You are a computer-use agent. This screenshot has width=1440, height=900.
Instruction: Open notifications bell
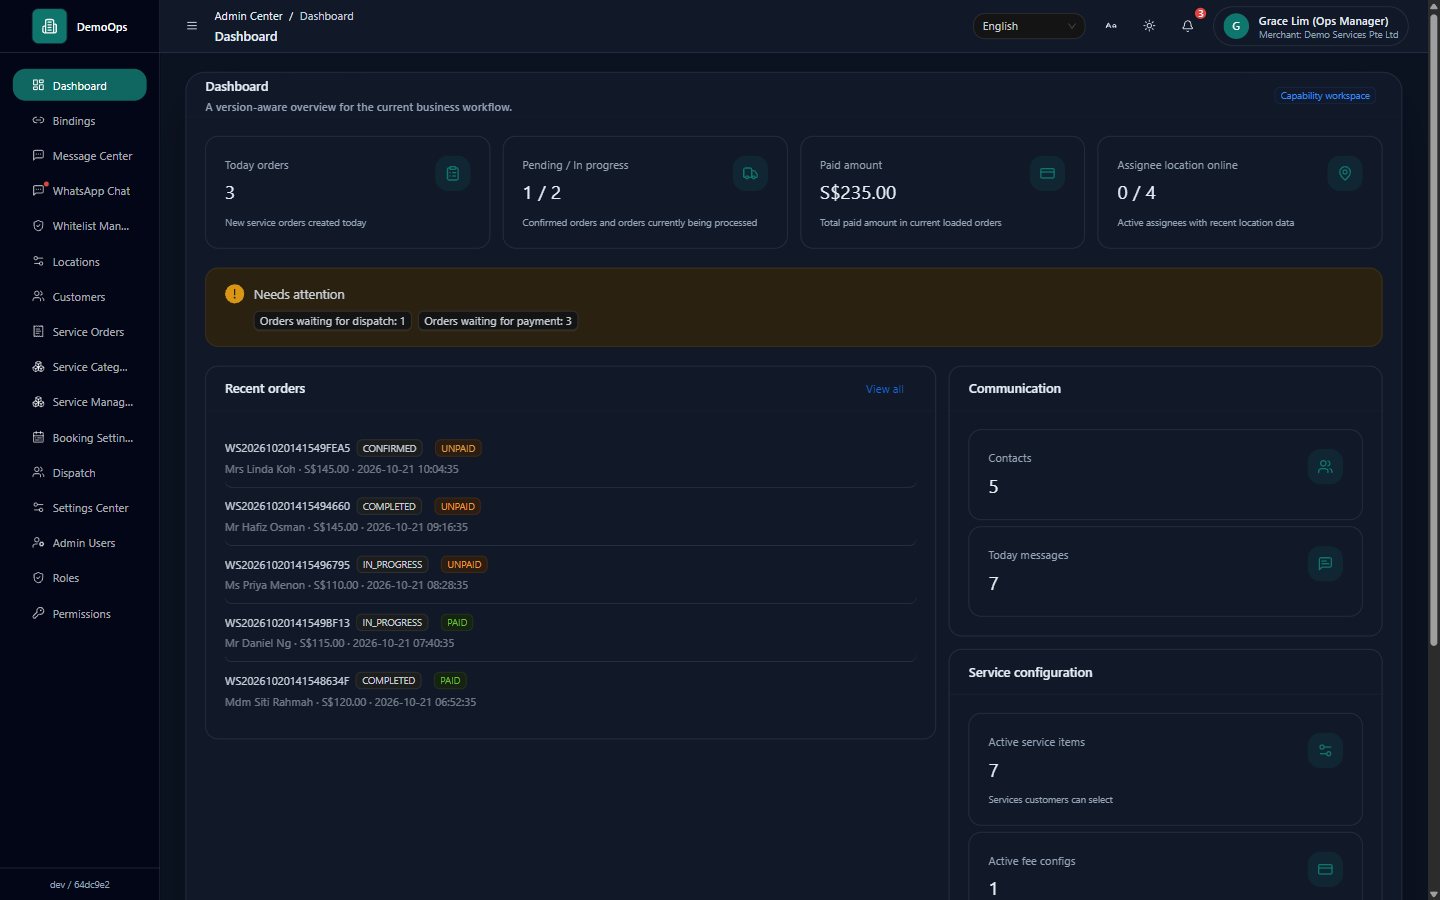click(x=1188, y=26)
